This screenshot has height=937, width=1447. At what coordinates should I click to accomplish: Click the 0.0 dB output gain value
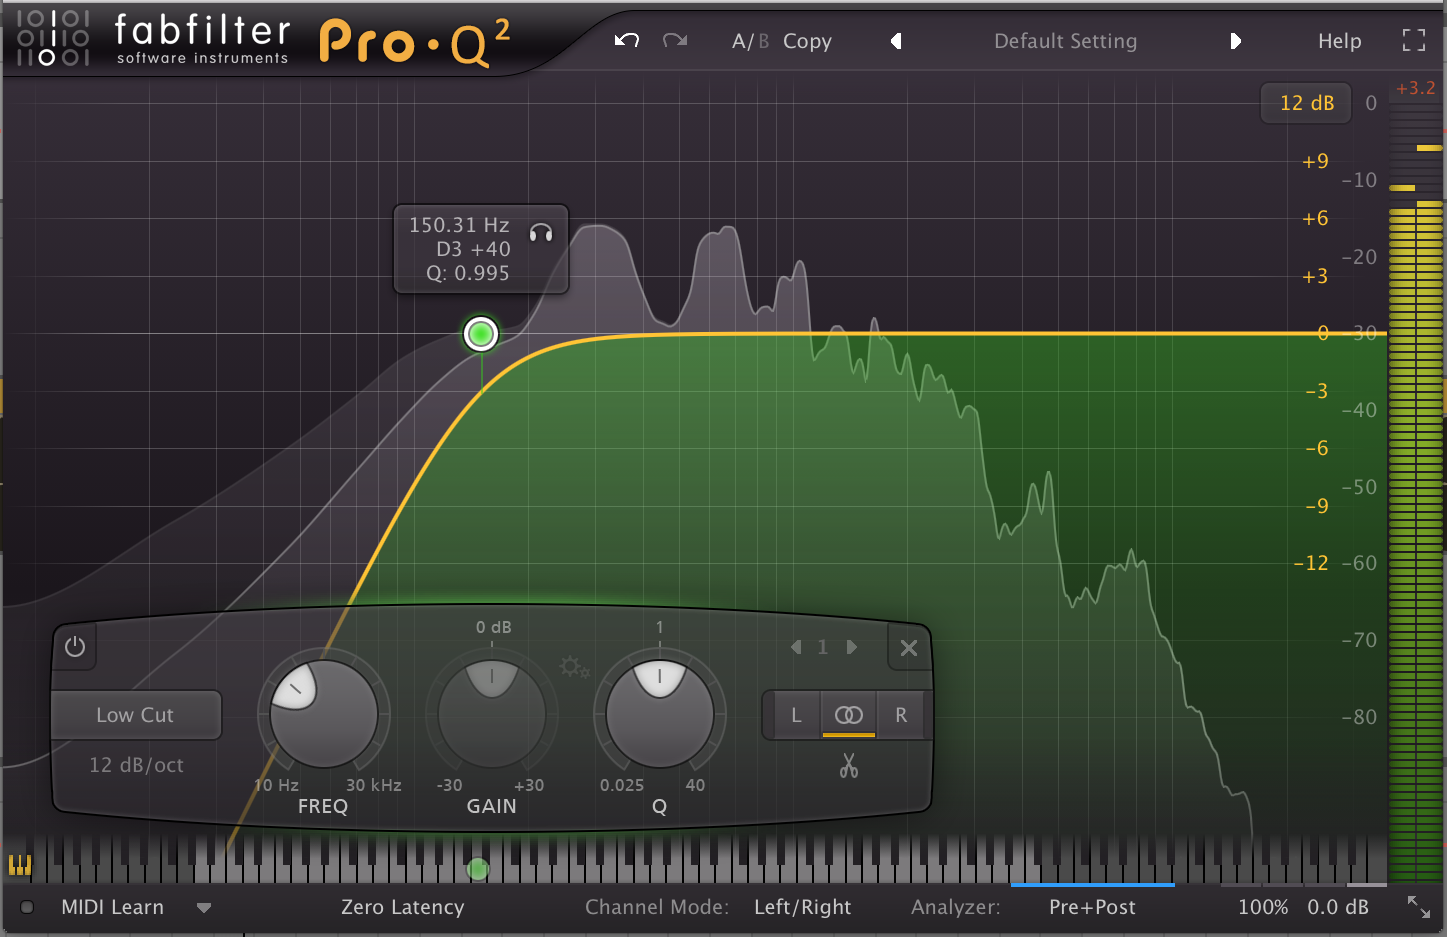(x=1338, y=907)
